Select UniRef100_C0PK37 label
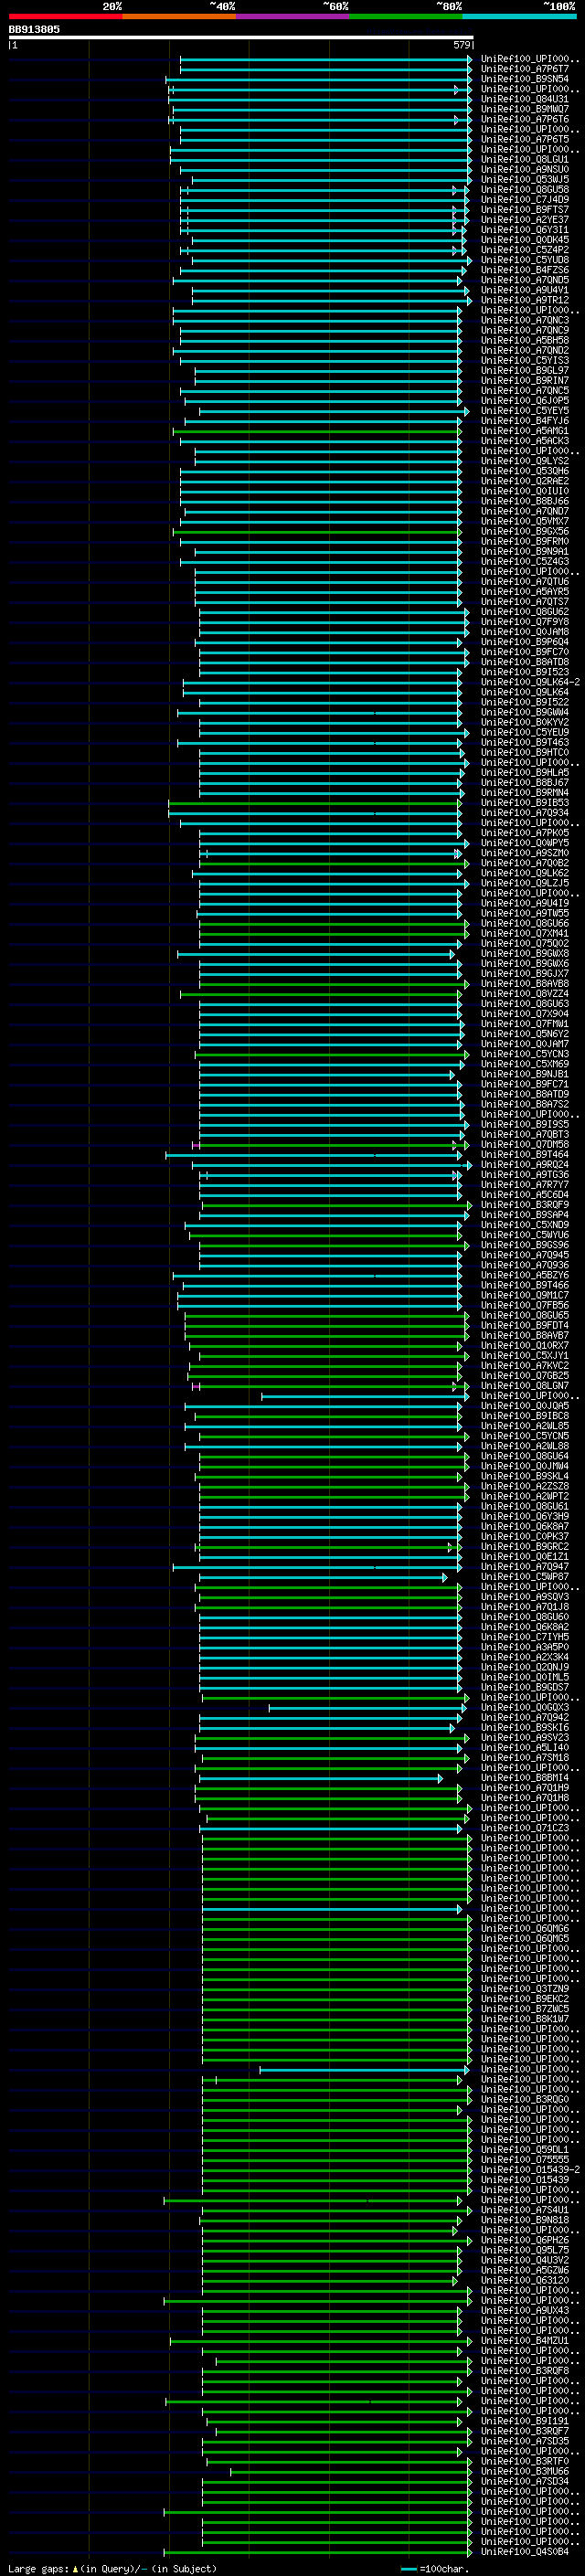This screenshot has height=2576, width=585. pyautogui.click(x=524, y=1536)
